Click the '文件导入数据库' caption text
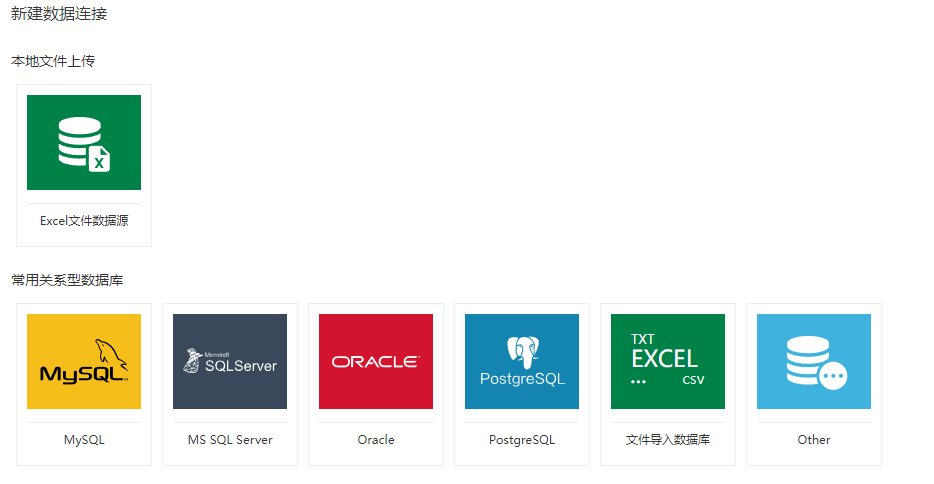 point(668,440)
